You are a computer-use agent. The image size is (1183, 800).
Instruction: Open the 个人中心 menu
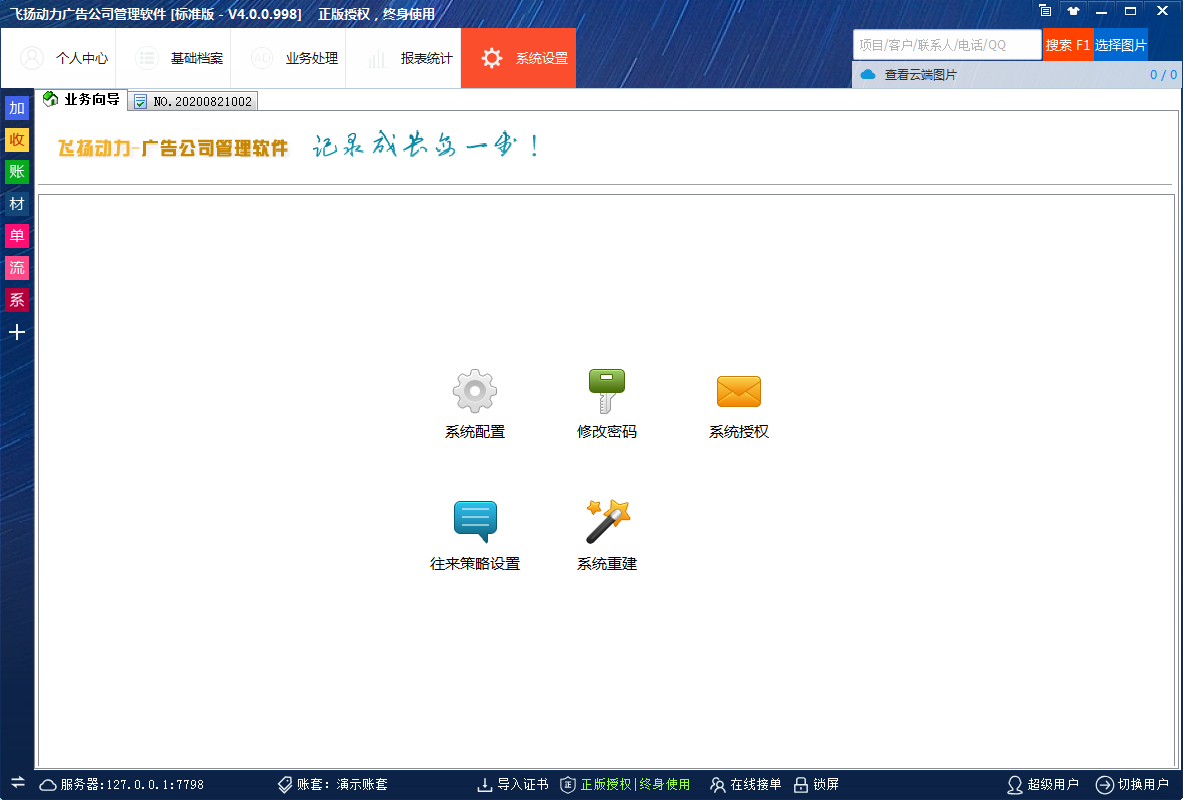tap(64, 58)
